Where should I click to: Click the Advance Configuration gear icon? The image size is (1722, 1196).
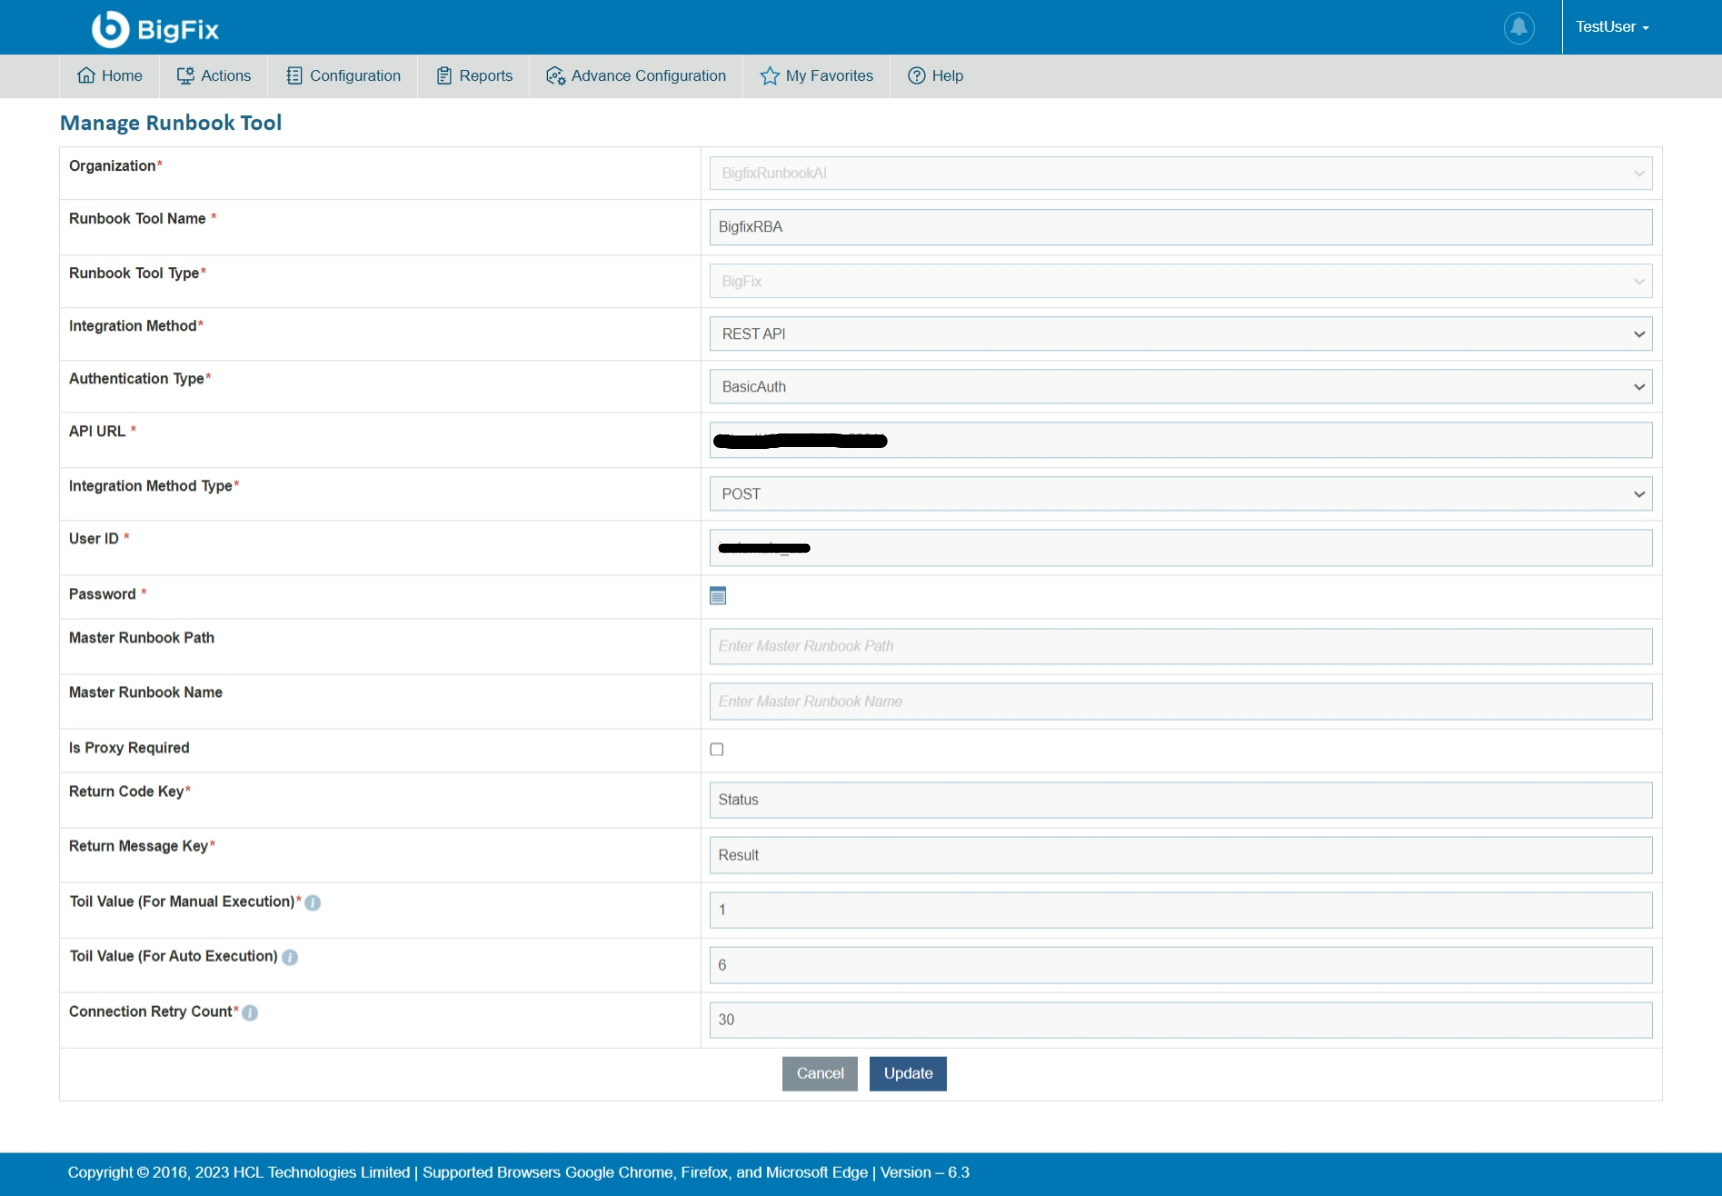coord(556,76)
